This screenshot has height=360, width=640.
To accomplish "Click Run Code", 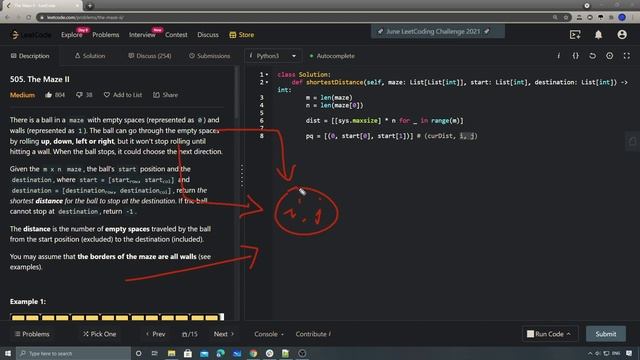I will tap(549, 334).
